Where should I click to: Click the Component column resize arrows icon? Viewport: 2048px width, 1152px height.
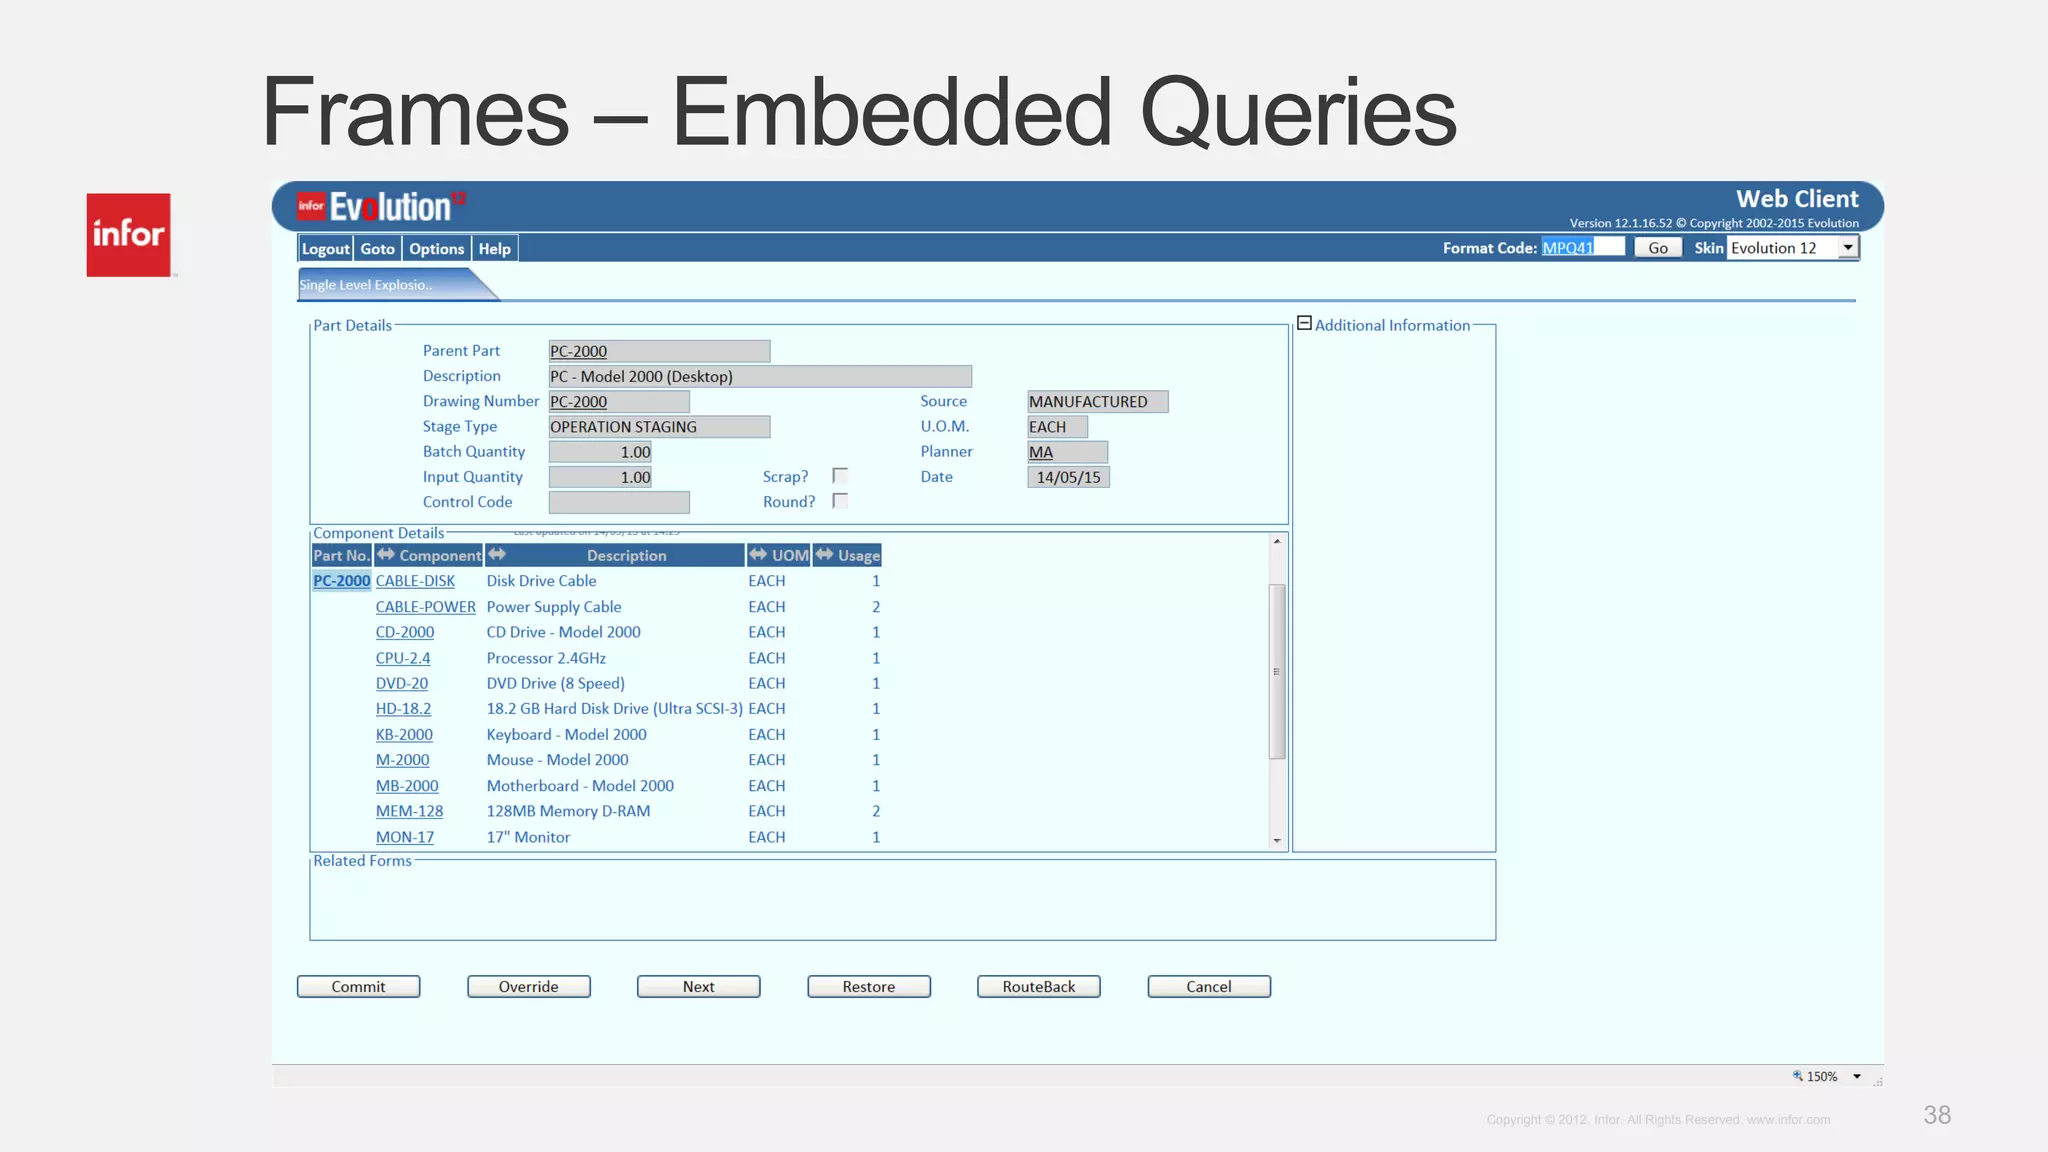[386, 555]
